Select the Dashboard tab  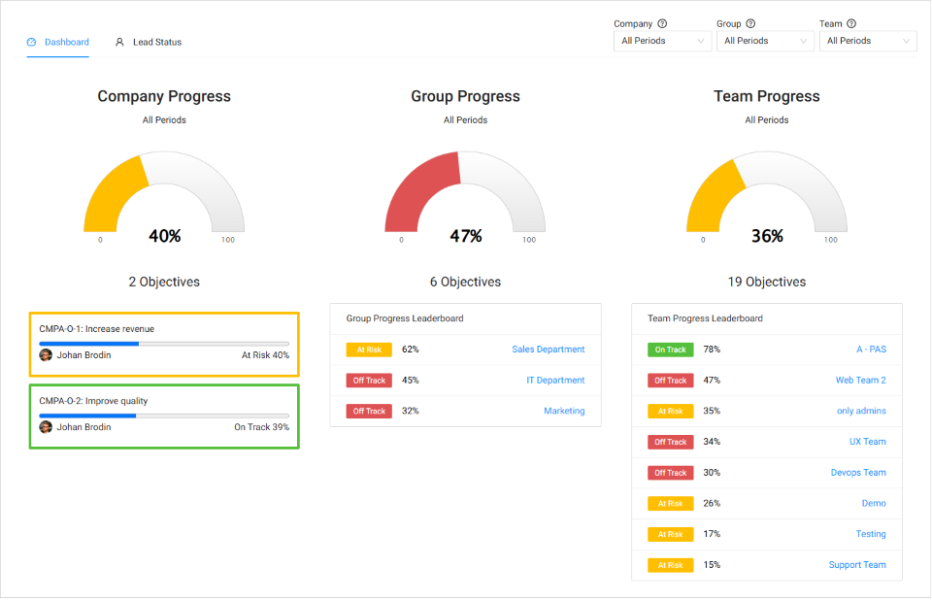(x=66, y=42)
